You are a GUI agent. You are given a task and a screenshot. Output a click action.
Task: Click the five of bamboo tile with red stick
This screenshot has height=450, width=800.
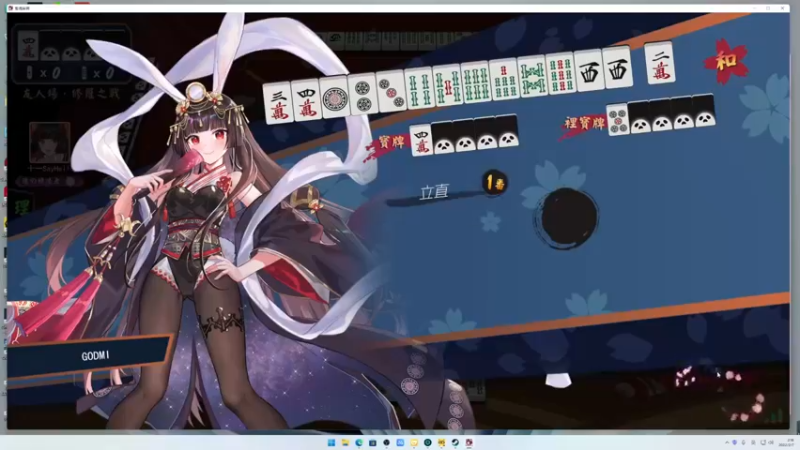tap(447, 85)
